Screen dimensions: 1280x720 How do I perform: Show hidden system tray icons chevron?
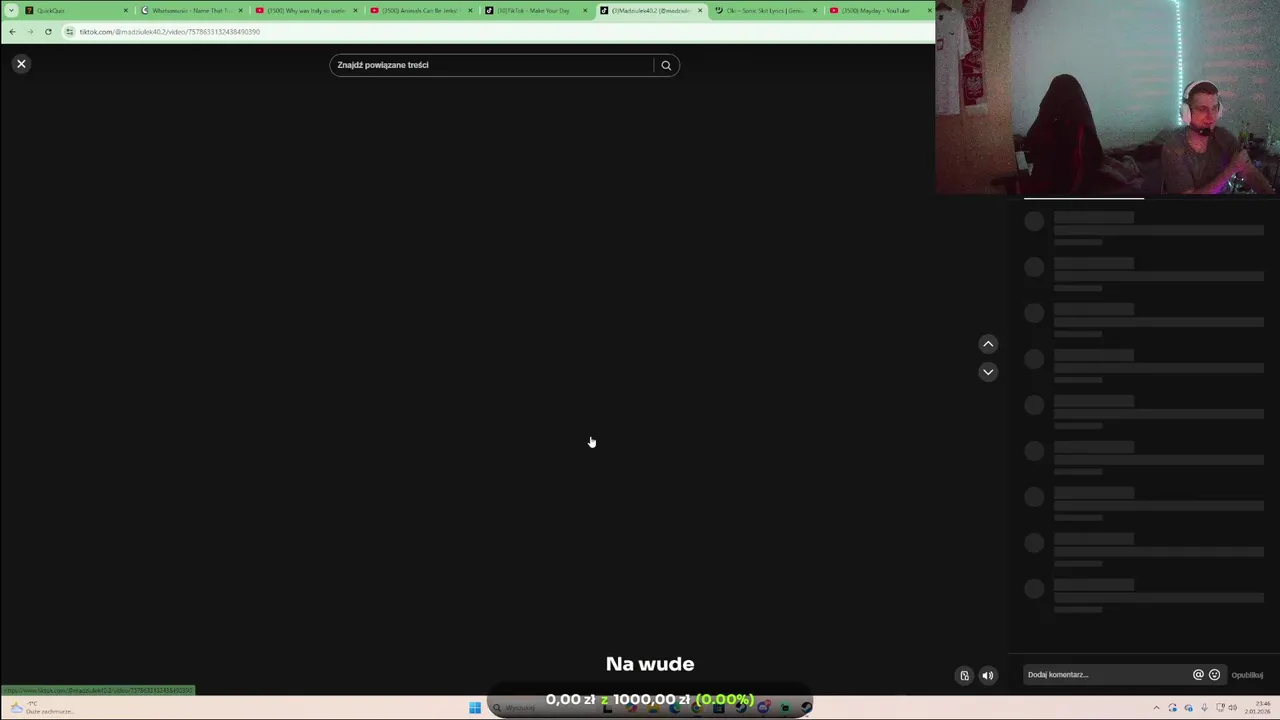pyautogui.click(x=1157, y=708)
